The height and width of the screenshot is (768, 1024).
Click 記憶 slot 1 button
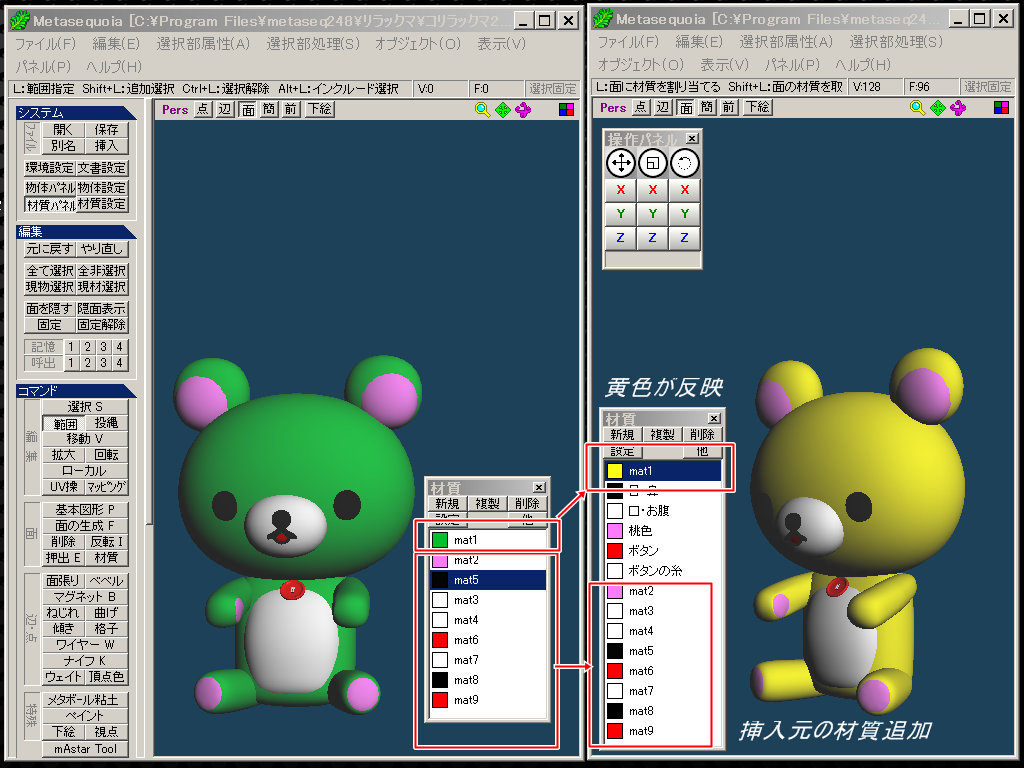(x=71, y=347)
